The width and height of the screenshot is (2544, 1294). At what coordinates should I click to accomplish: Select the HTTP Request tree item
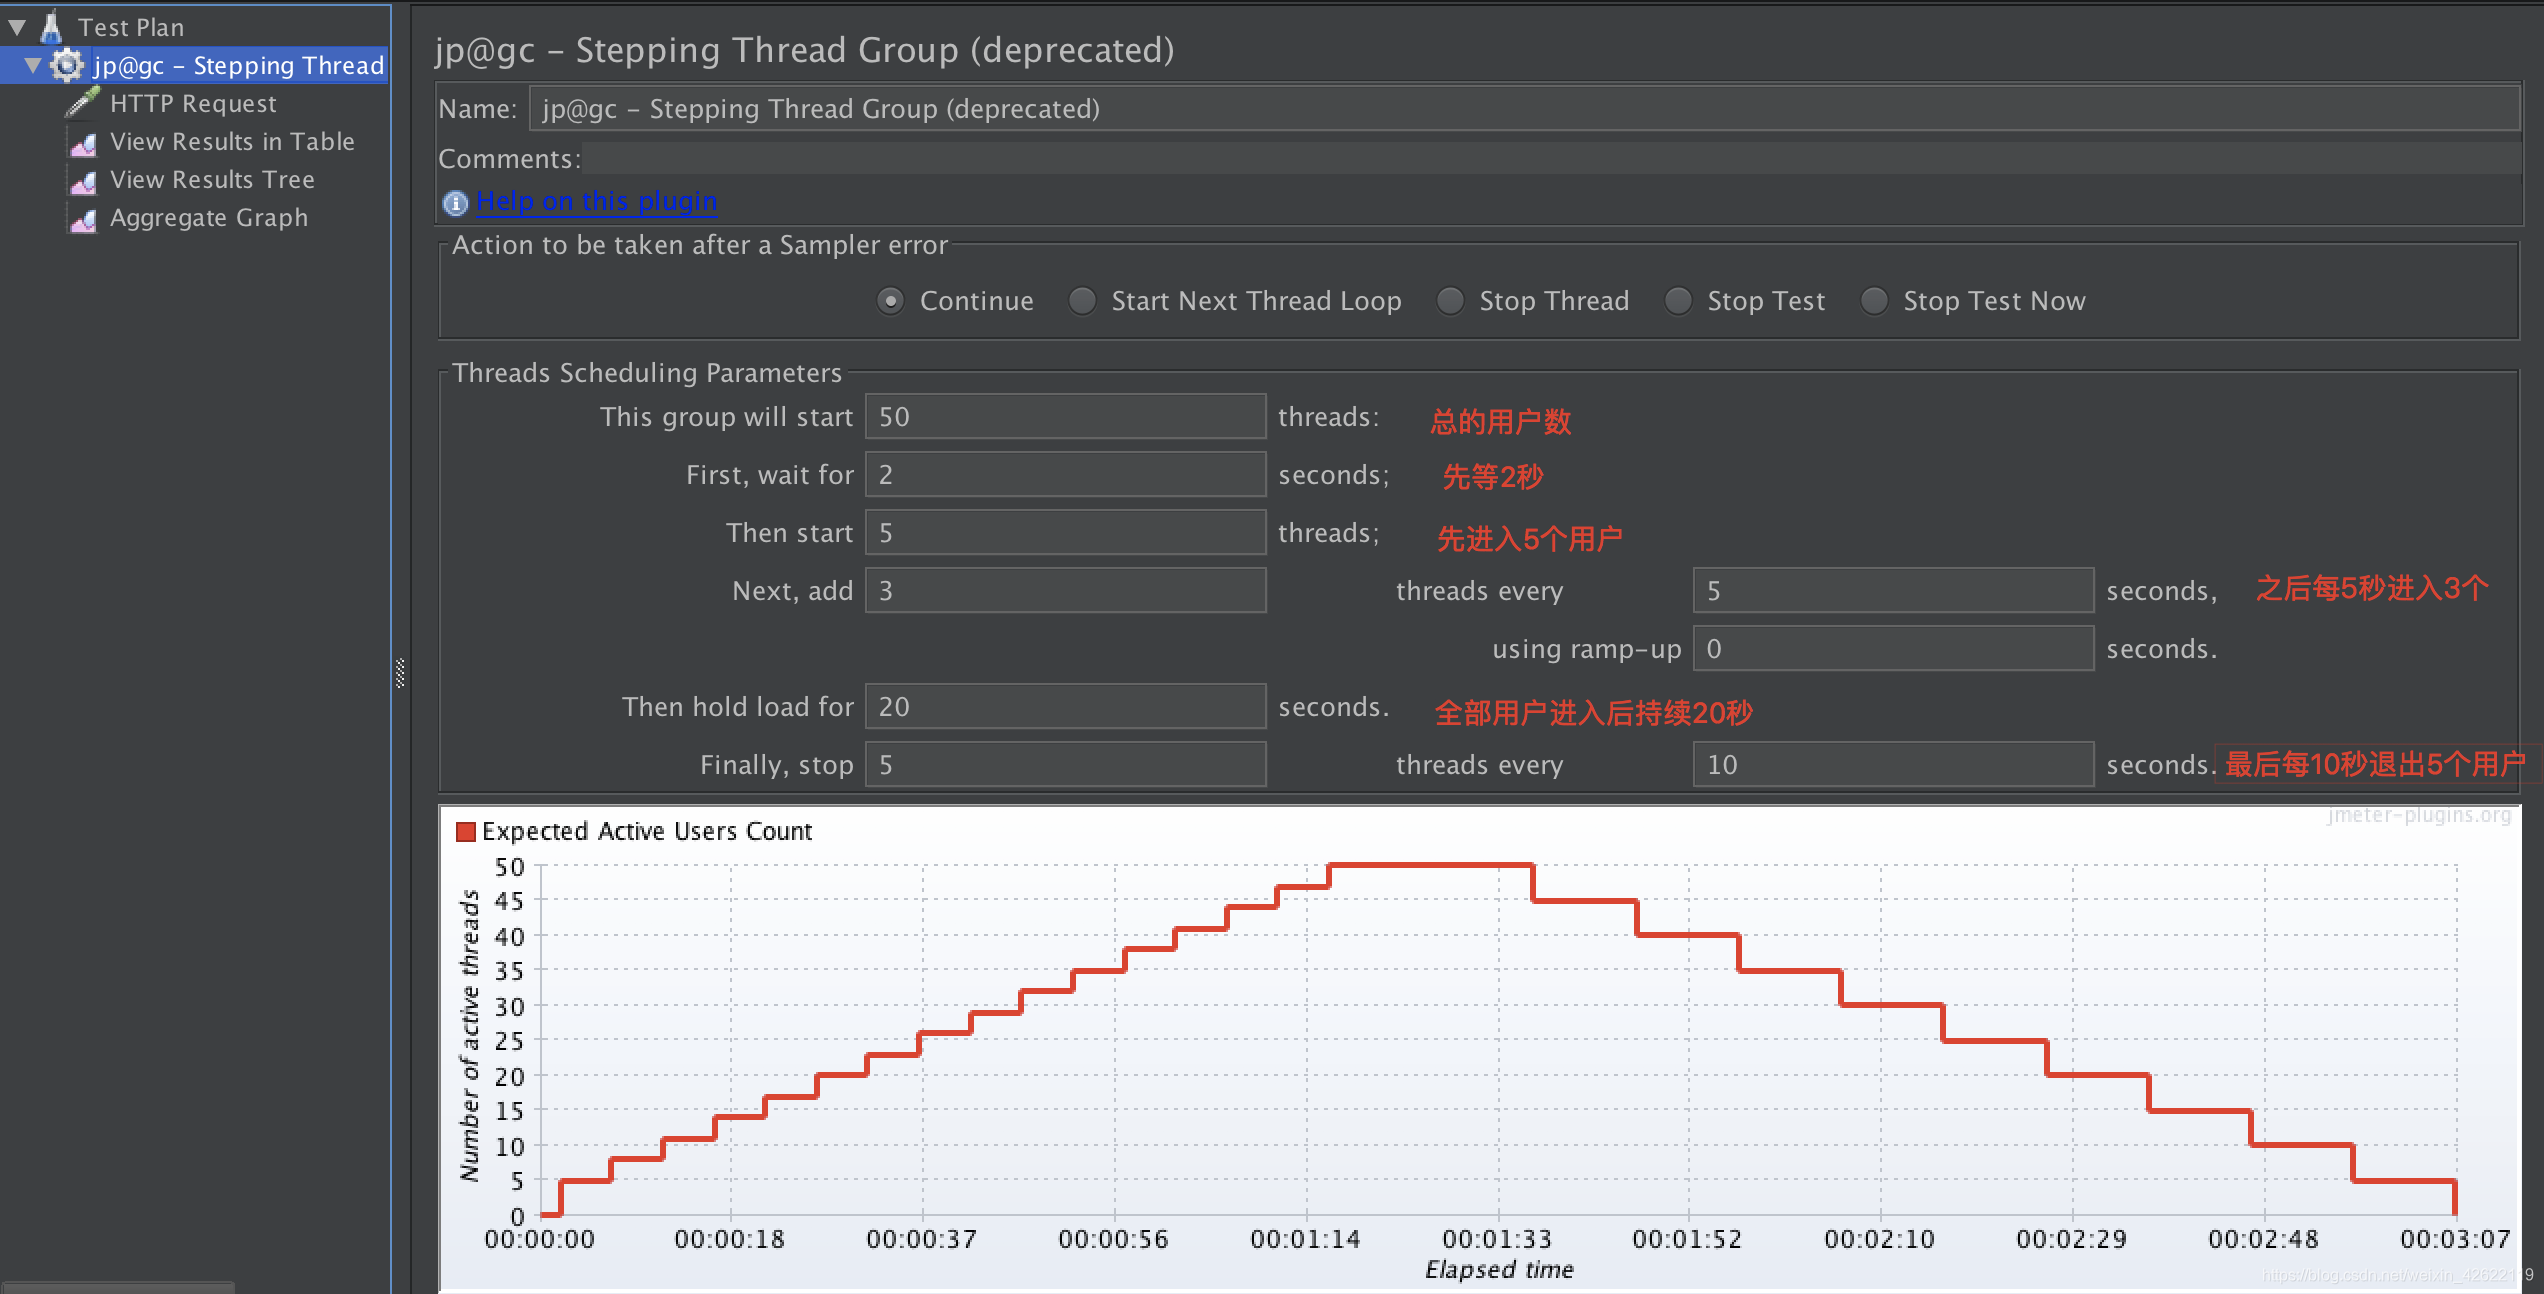click(x=193, y=103)
